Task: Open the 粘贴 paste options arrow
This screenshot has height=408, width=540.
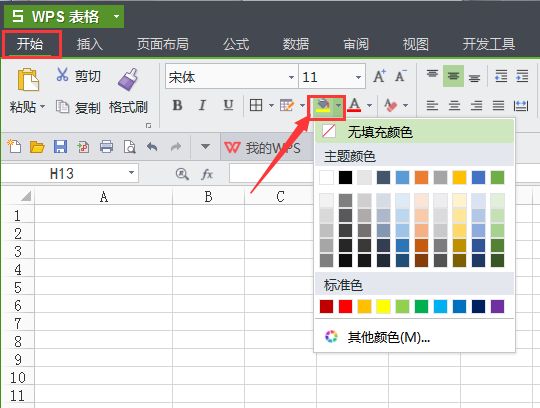Action: [x=42, y=107]
